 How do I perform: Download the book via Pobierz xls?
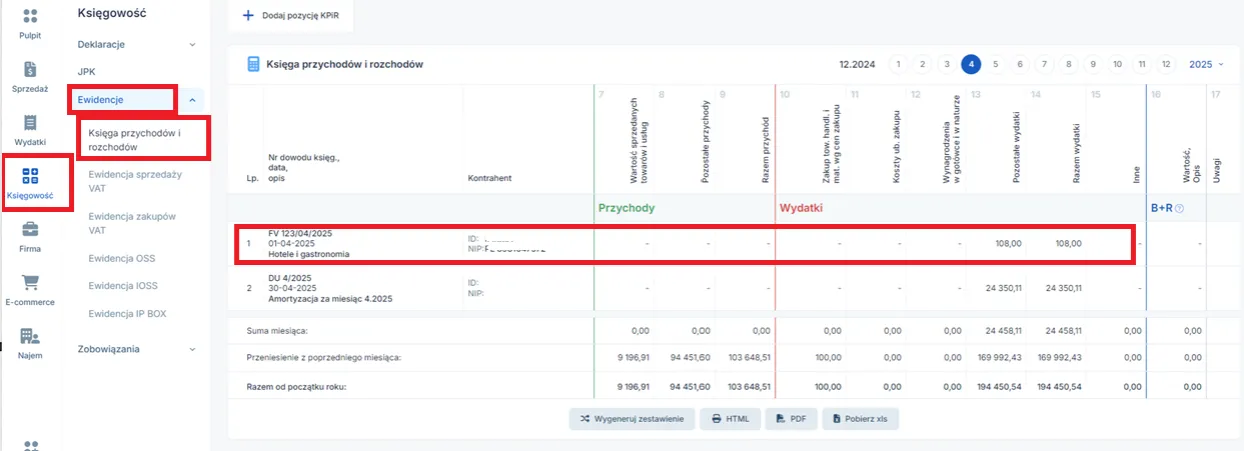(860, 419)
